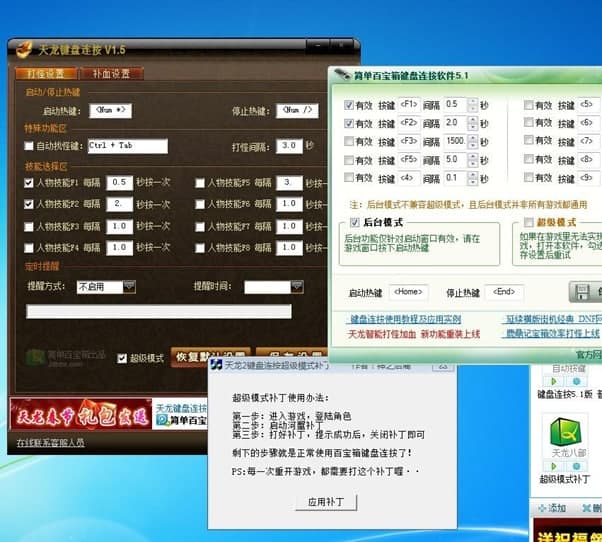Enable 人物技能F8 checkbox
The image size is (602, 542).
(x=200, y=248)
